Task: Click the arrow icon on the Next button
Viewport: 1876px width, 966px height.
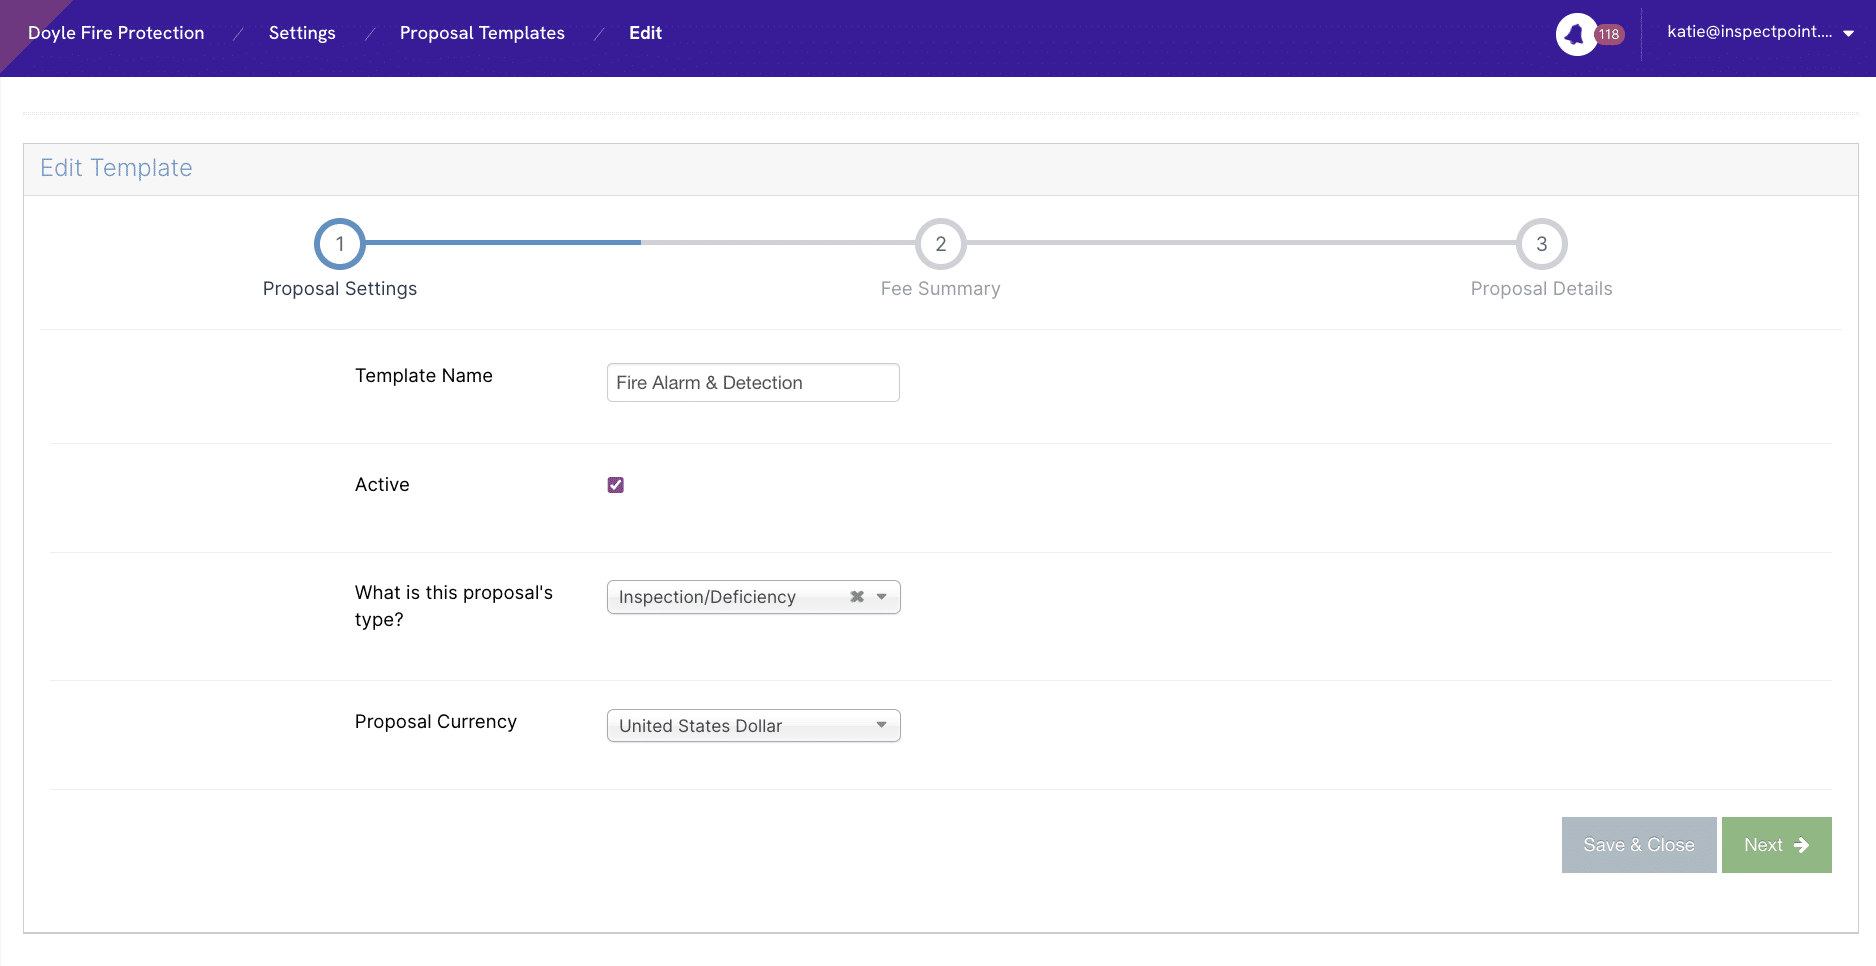Action: tap(1802, 845)
